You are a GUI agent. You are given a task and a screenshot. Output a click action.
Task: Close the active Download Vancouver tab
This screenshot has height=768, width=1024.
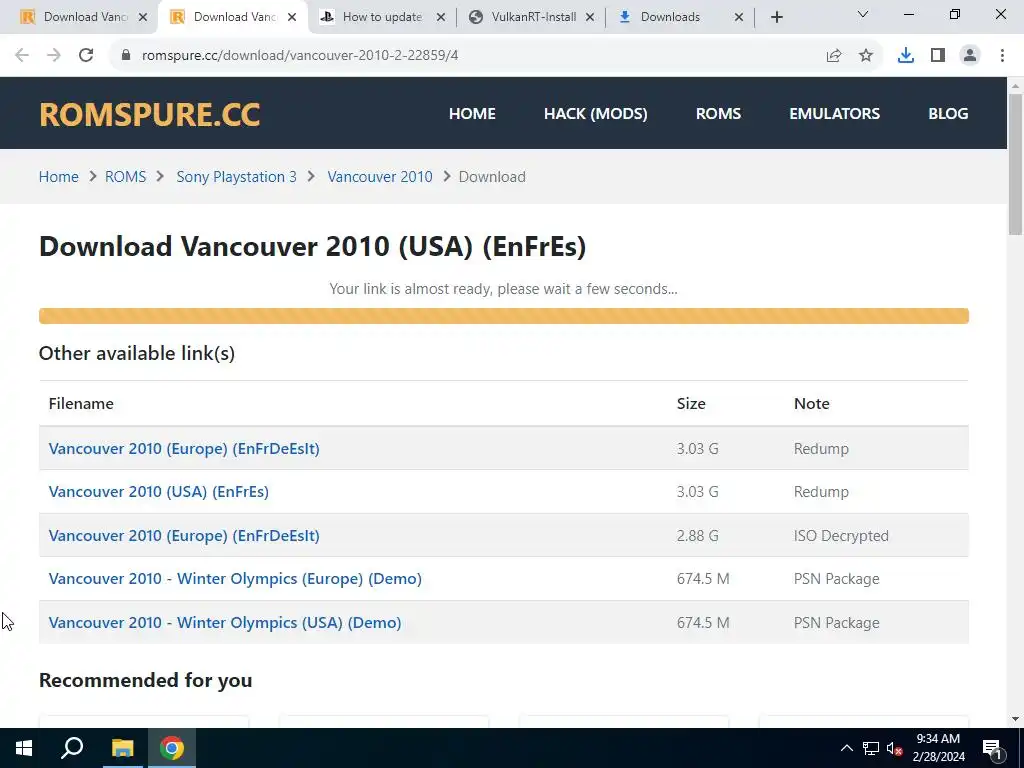(x=292, y=18)
